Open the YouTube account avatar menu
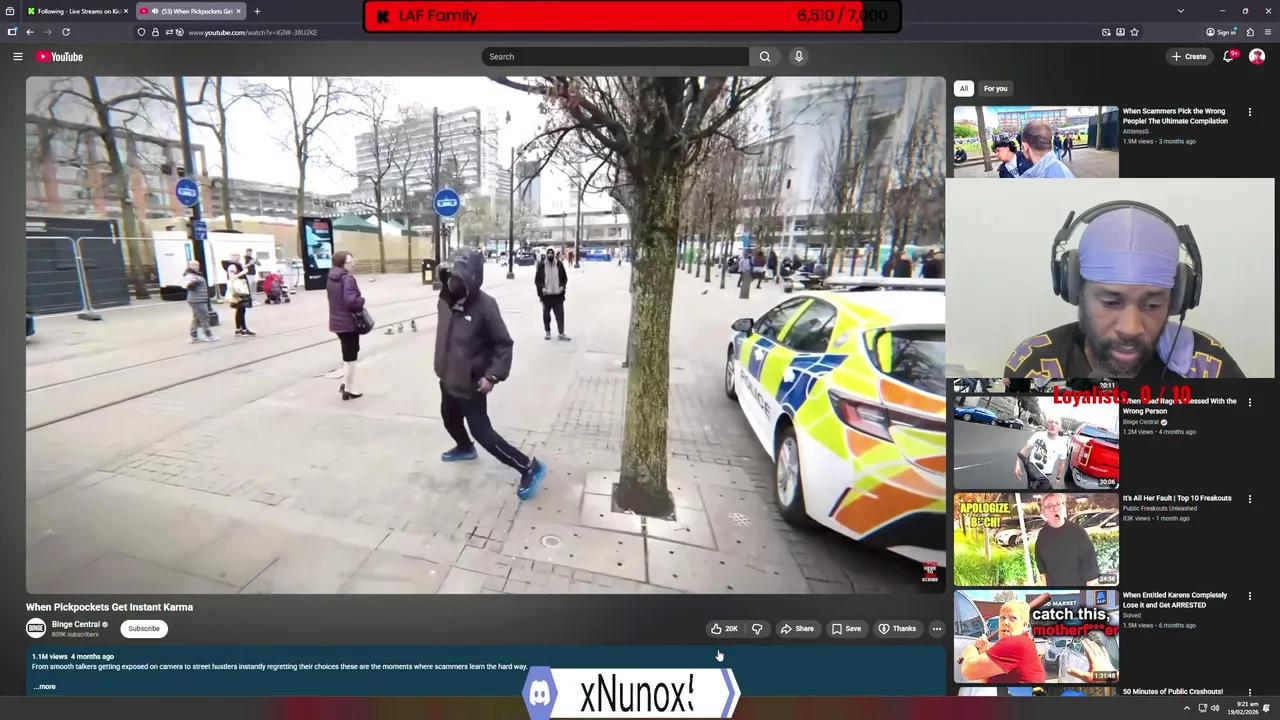Viewport: 1280px width, 720px height. [x=1257, y=57]
